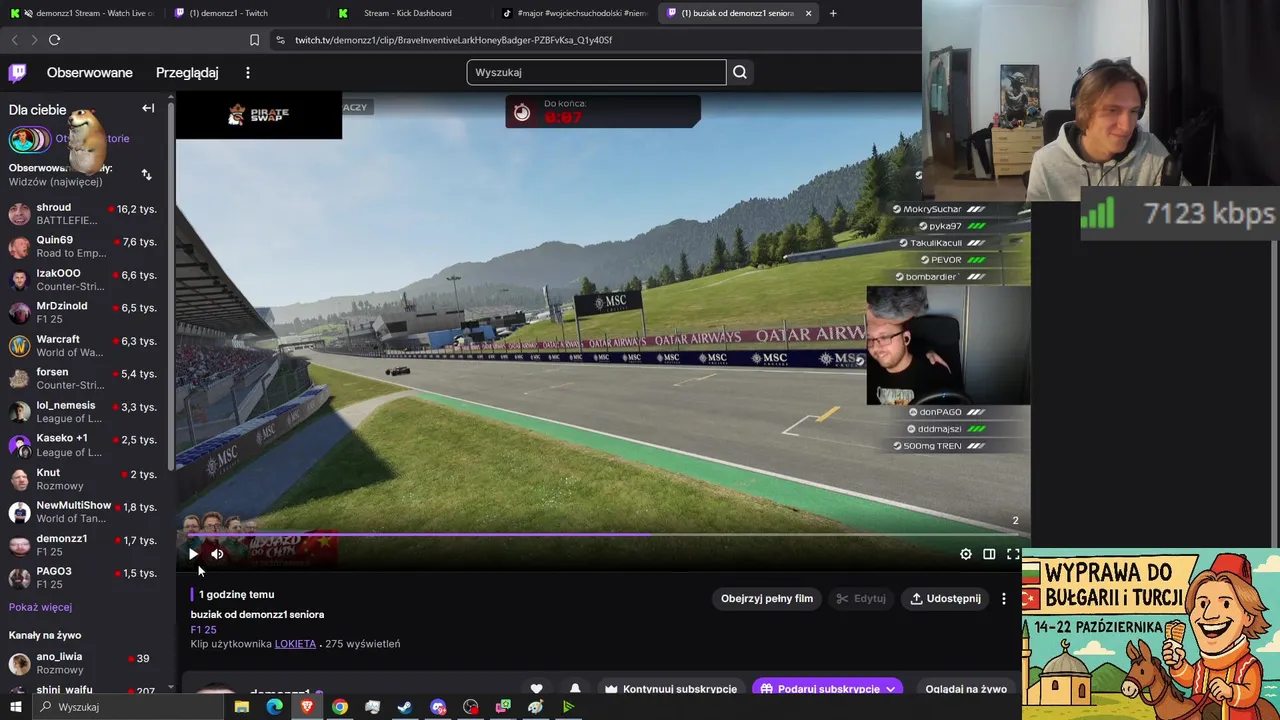Open File Explorer from taskbar

pyautogui.click(x=241, y=707)
